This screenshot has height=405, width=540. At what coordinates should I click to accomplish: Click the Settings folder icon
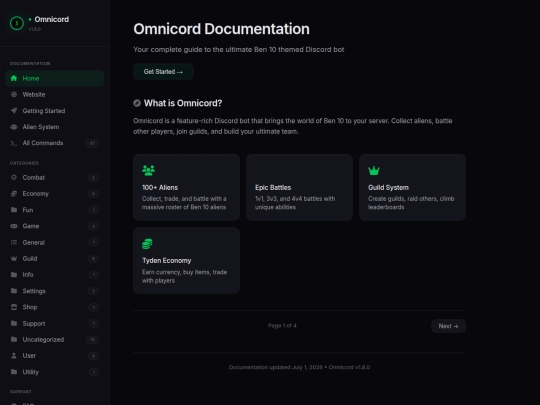click(14, 291)
